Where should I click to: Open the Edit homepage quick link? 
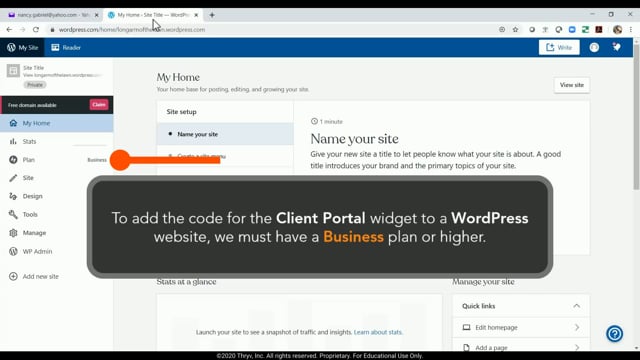(521, 327)
